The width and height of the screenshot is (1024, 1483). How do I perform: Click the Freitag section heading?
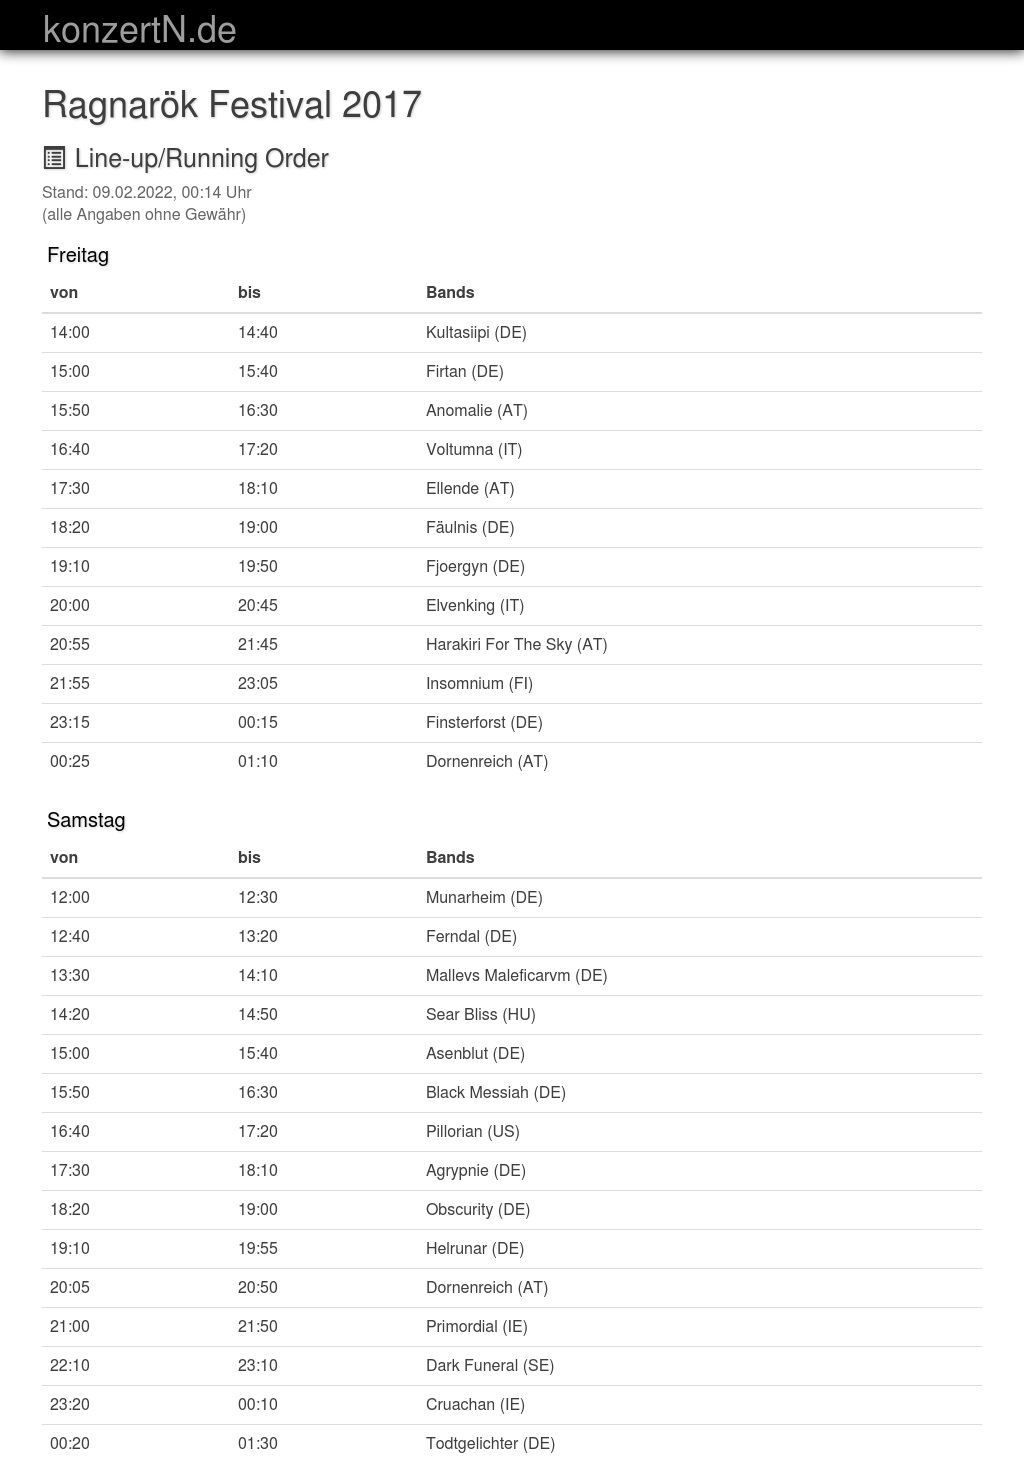(78, 255)
